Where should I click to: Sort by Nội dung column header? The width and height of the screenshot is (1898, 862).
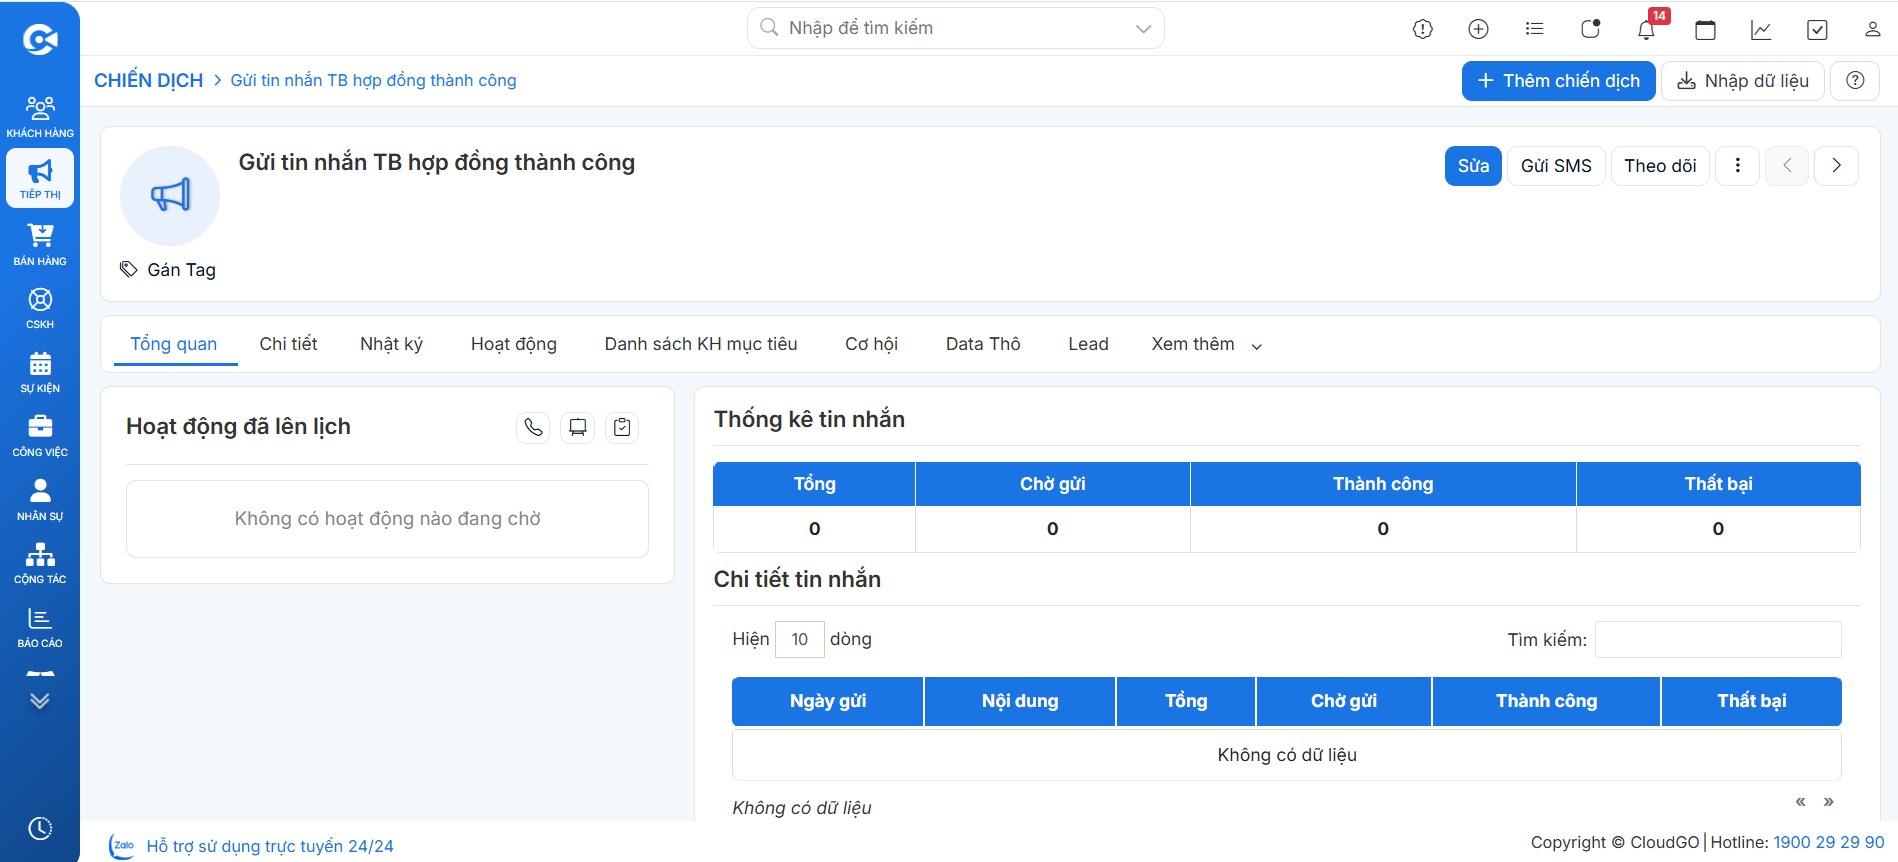tap(1020, 701)
